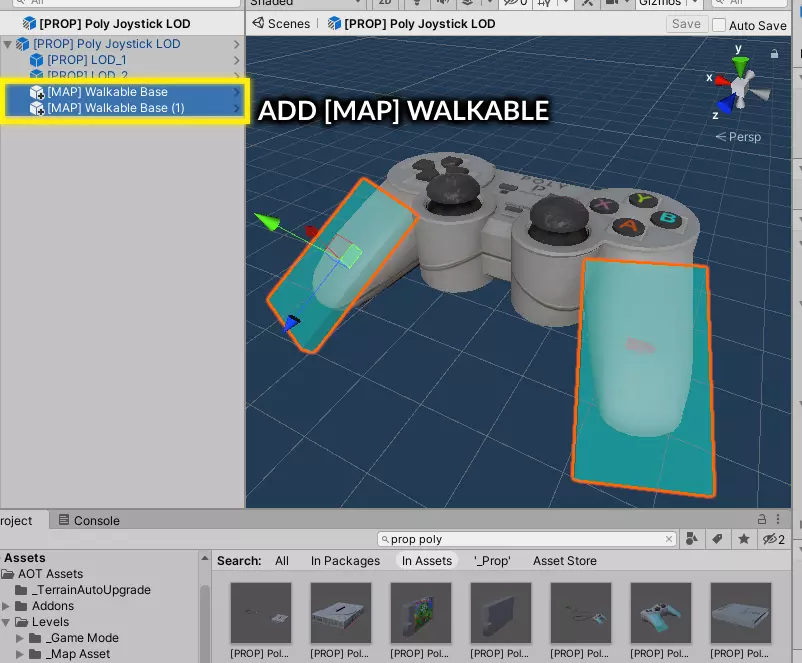
Task: Select the 'In Packages' search scope
Action: point(345,561)
